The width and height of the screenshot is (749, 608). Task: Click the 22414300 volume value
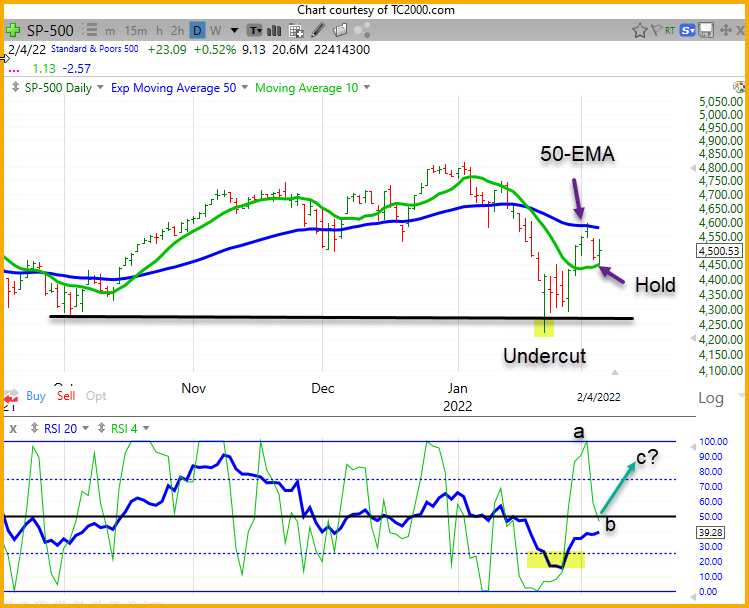(x=342, y=50)
